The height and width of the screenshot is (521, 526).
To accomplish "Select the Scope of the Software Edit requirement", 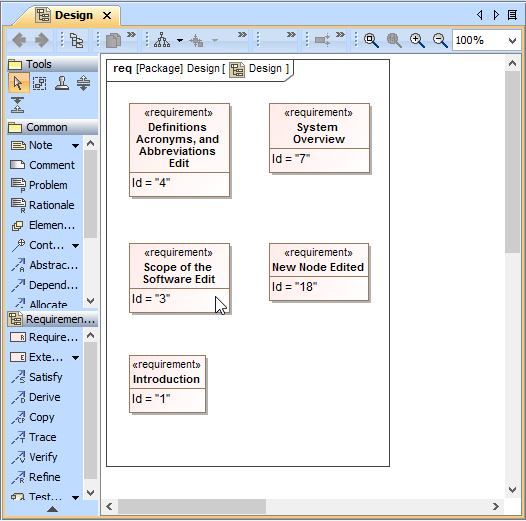I will pos(179,278).
